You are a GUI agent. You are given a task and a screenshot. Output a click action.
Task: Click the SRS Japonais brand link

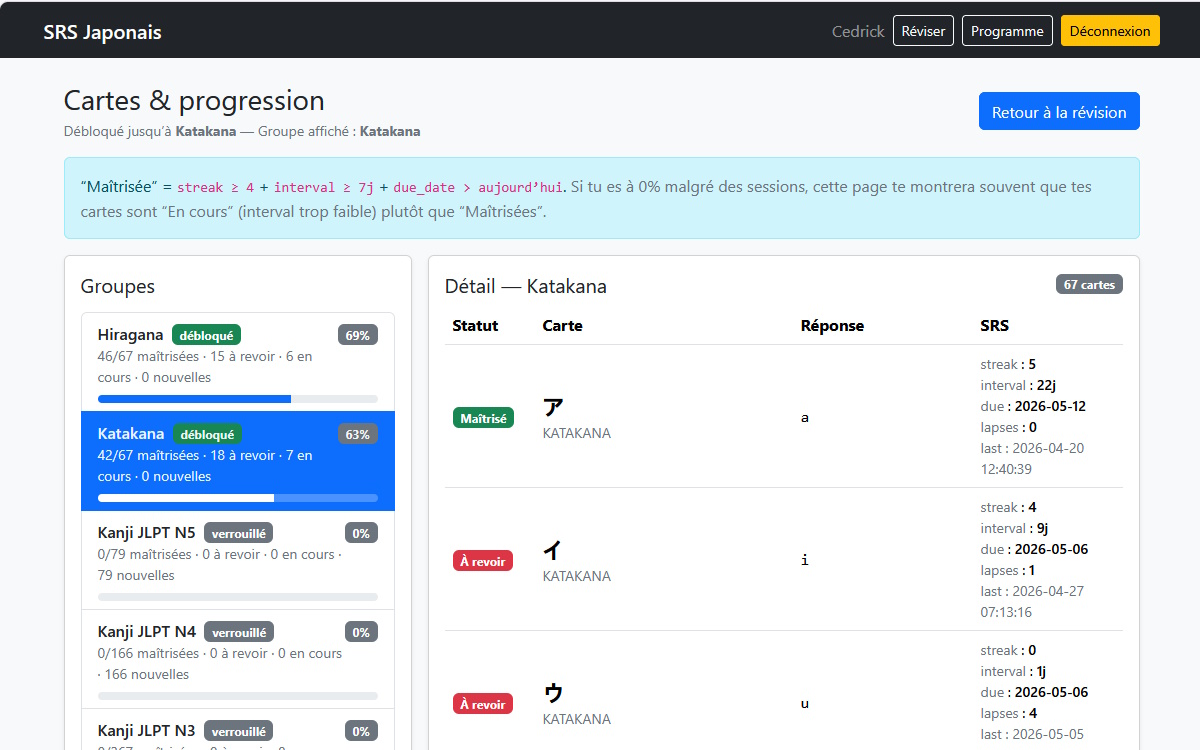[x=102, y=32]
